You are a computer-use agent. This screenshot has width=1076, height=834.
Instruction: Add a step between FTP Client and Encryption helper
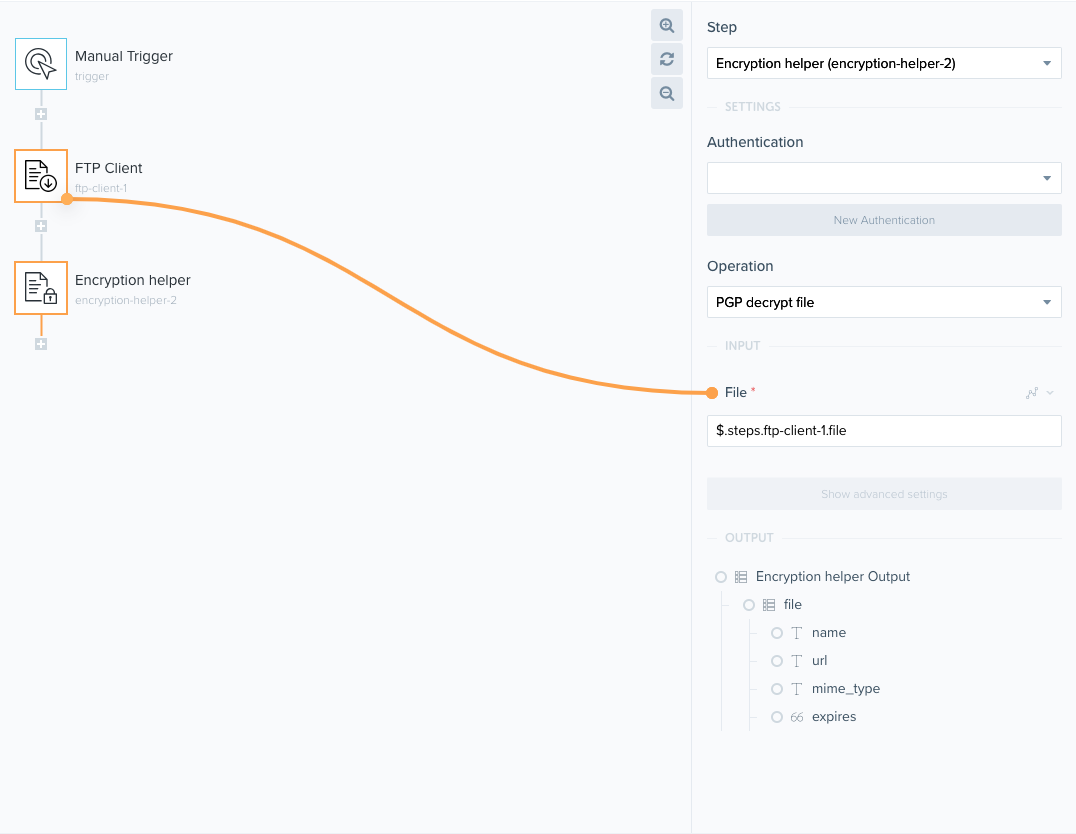41,226
